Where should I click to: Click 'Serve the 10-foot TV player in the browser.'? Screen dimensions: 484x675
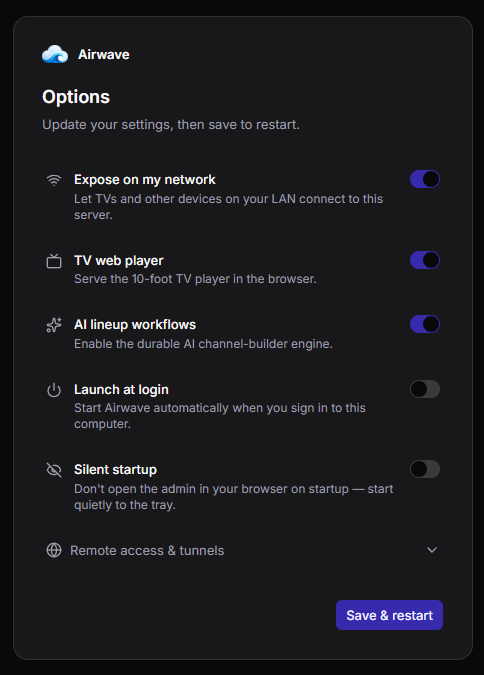click(x=195, y=279)
